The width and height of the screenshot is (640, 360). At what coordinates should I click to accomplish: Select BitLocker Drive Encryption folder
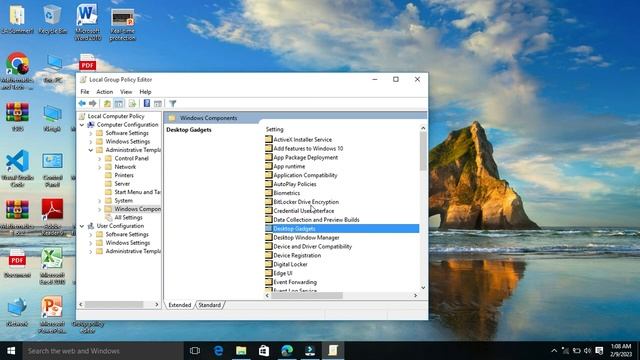[x=306, y=202]
